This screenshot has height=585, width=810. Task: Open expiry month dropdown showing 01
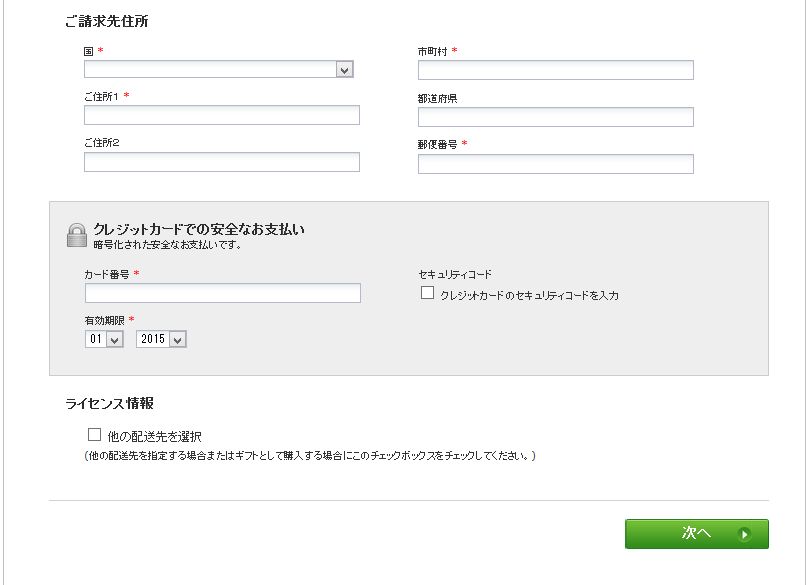[104, 339]
